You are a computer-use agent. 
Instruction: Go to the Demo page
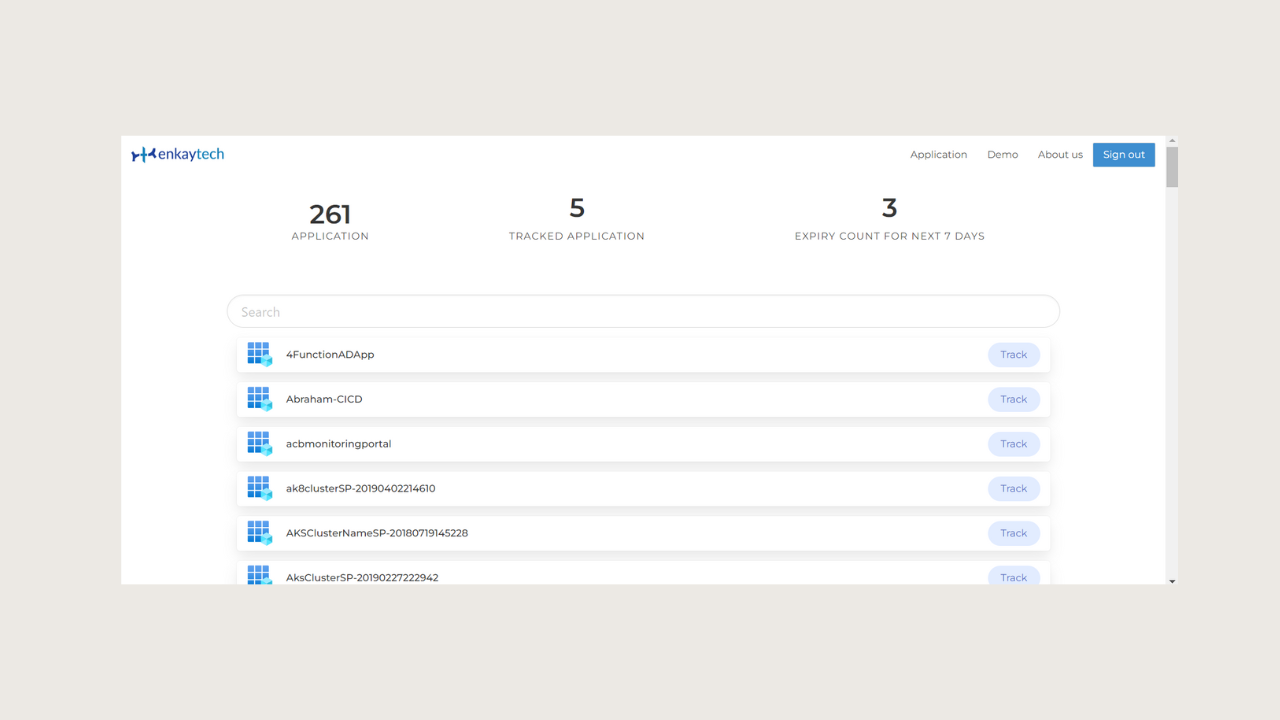coord(1002,155)
